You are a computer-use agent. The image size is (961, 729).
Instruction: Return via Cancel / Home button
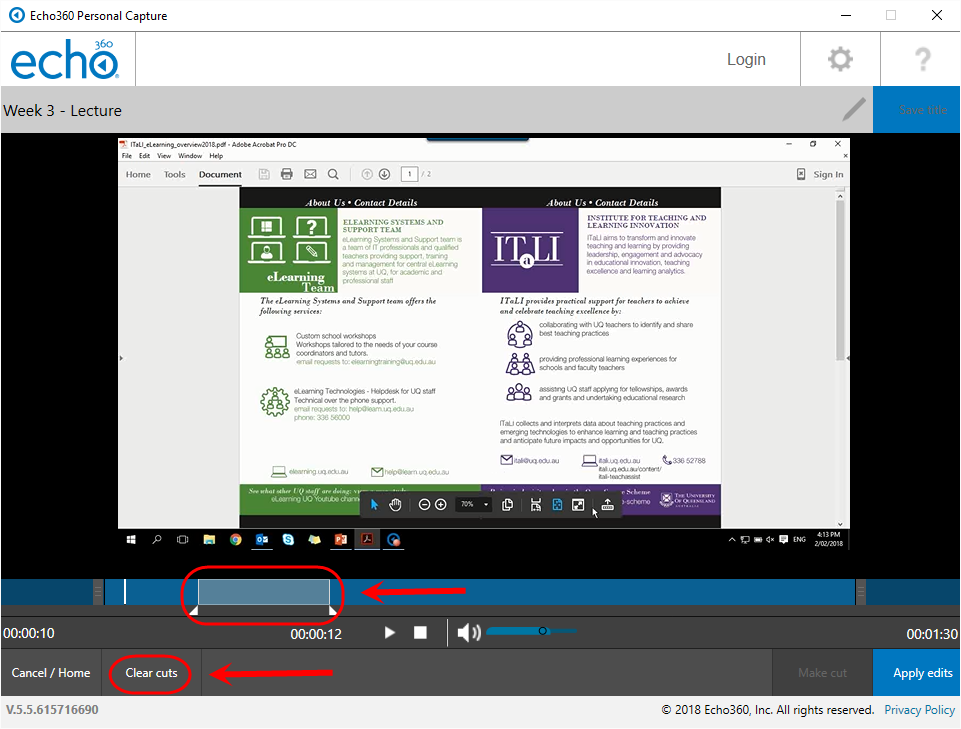click(x=51, y=673)
